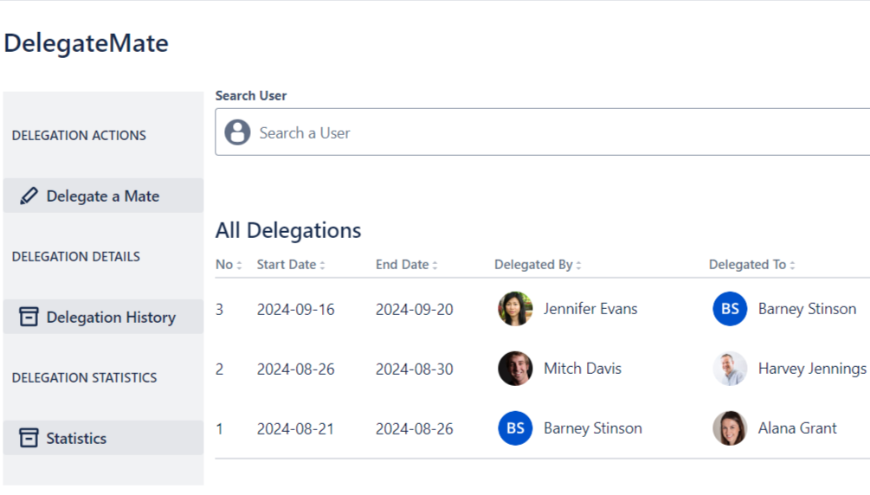Open the Delegation History page
Image resolution: width=870 pixels, height=495 pixels.
111,317
